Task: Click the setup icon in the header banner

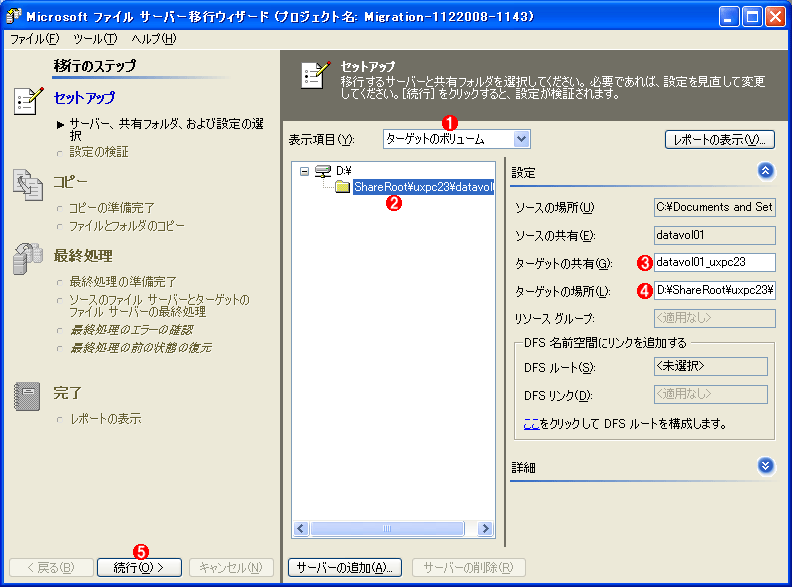Action: click(316, 75)
